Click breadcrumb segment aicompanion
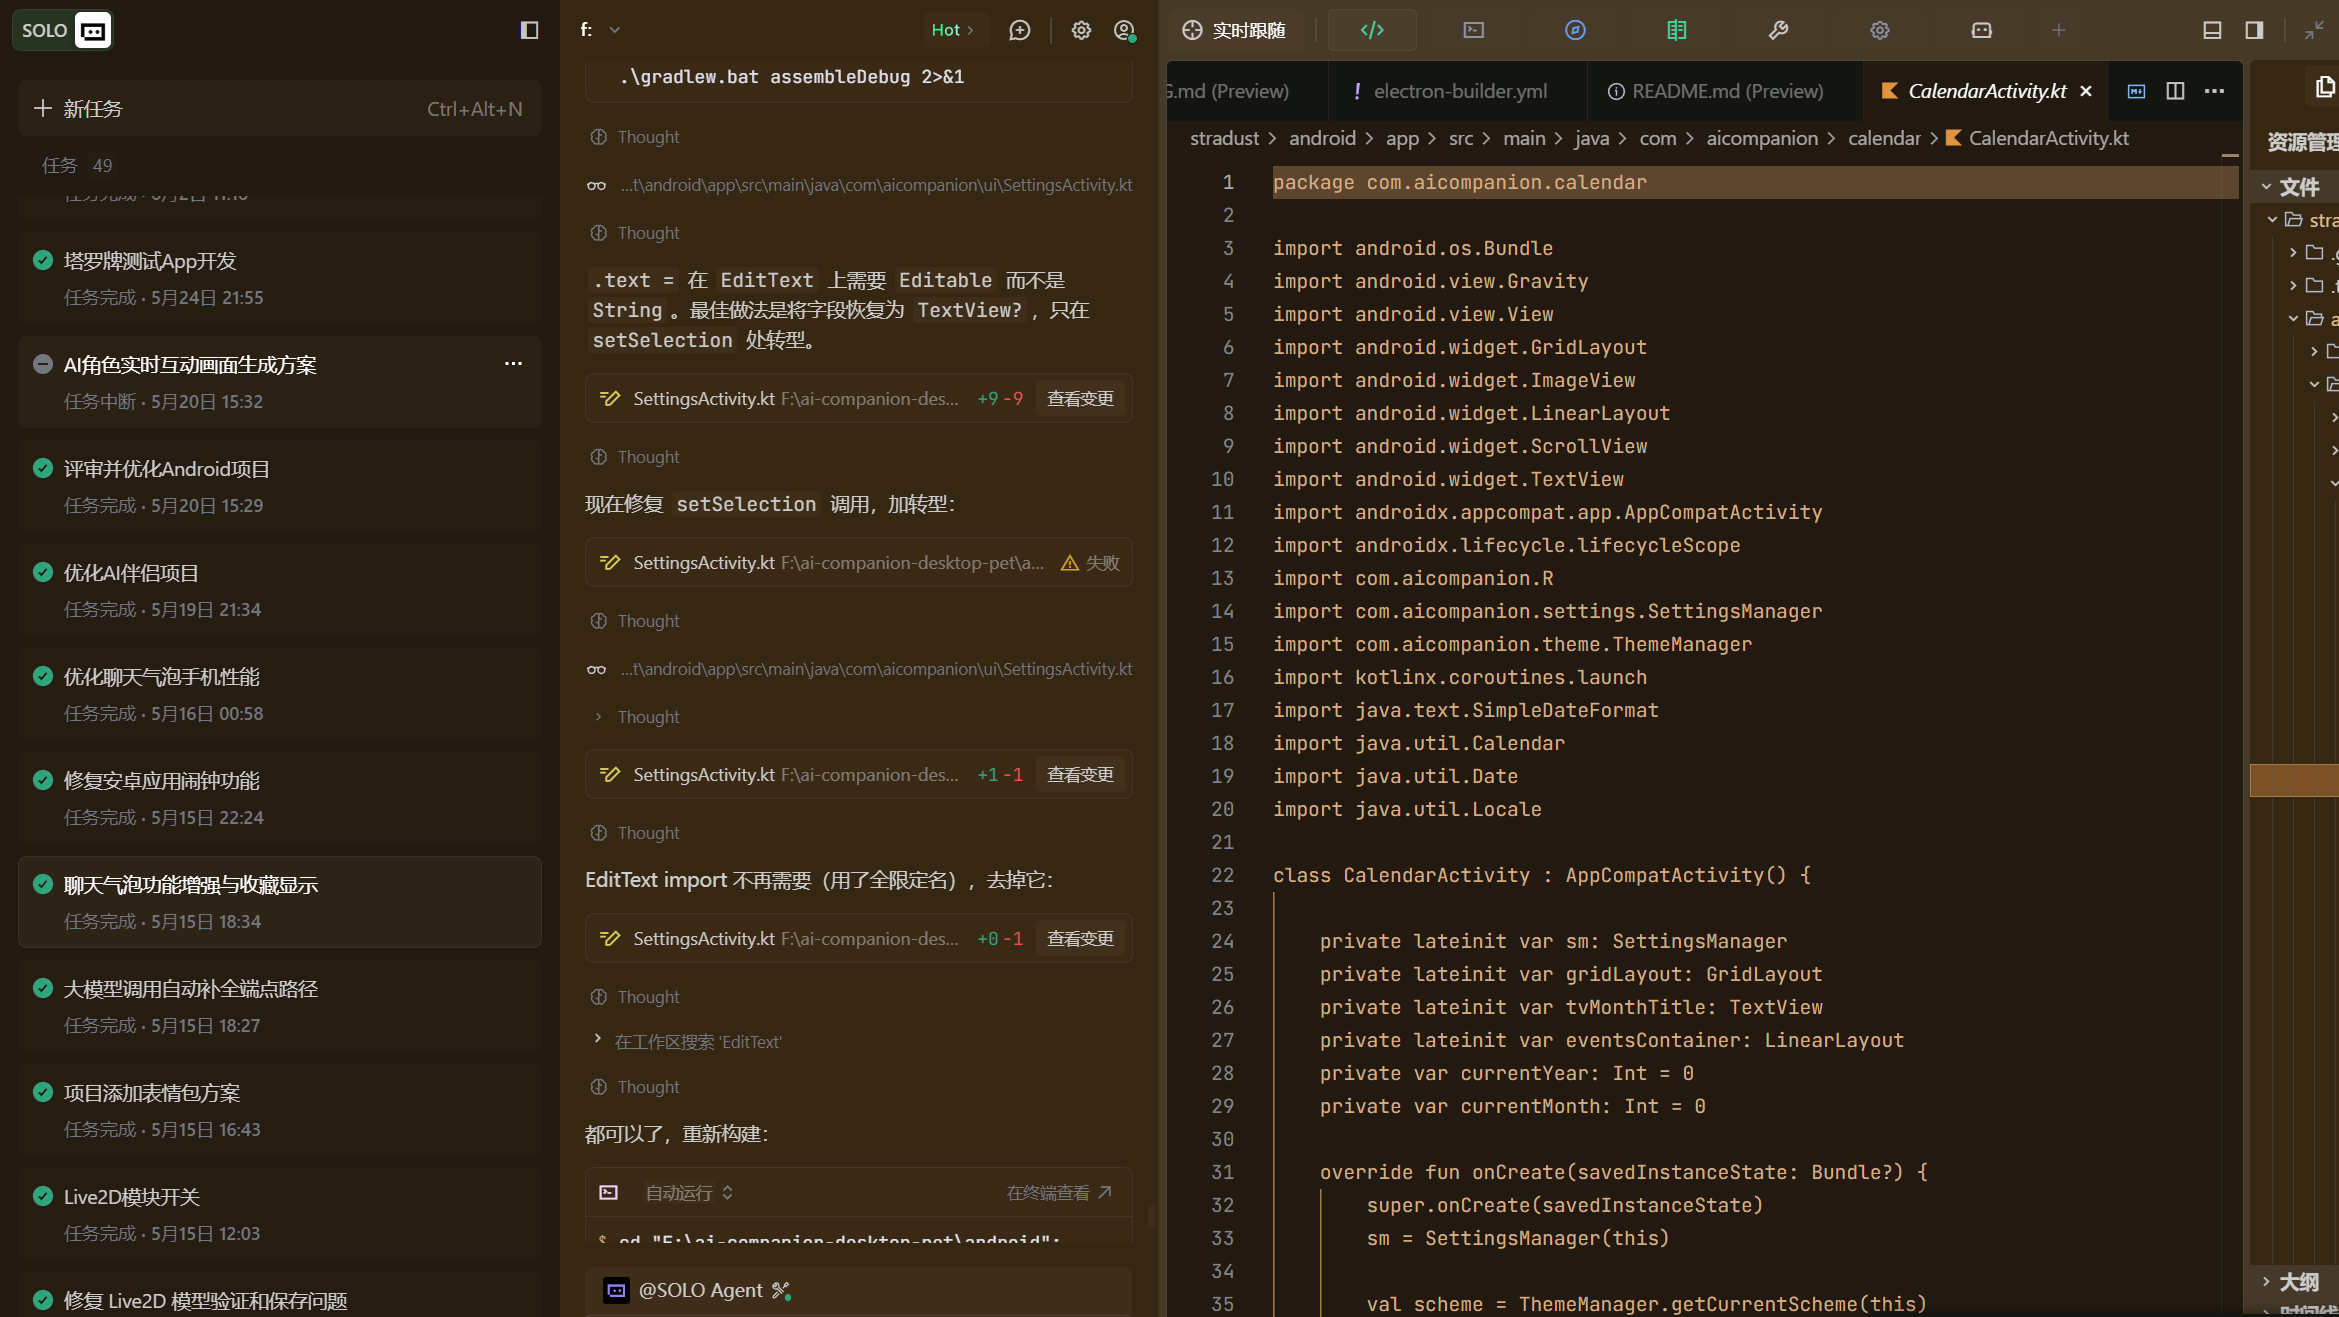2339x1317 pixels. [x=1762, y=138]
